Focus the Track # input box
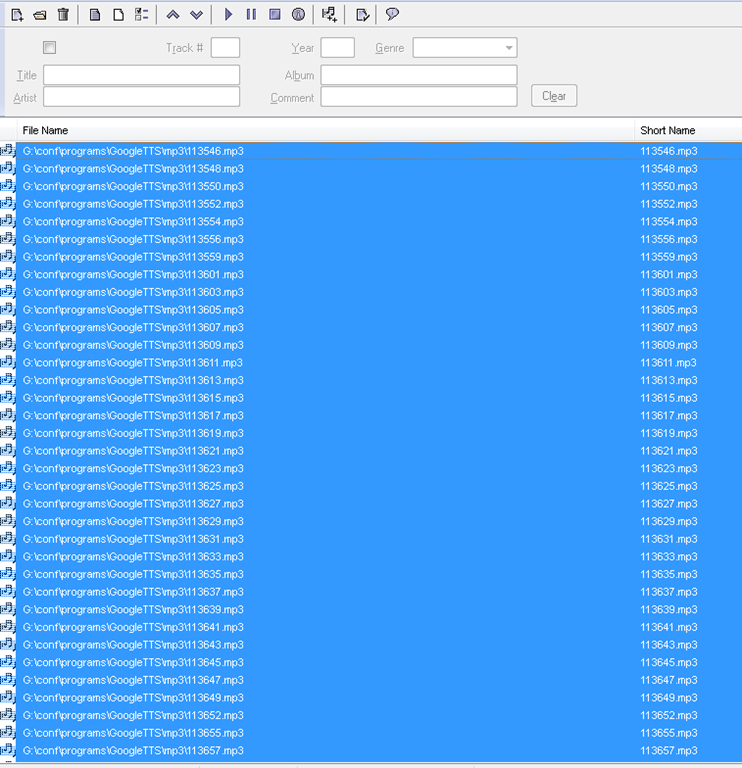The height and width of the screenshot is (768, 742). (225, 48)
